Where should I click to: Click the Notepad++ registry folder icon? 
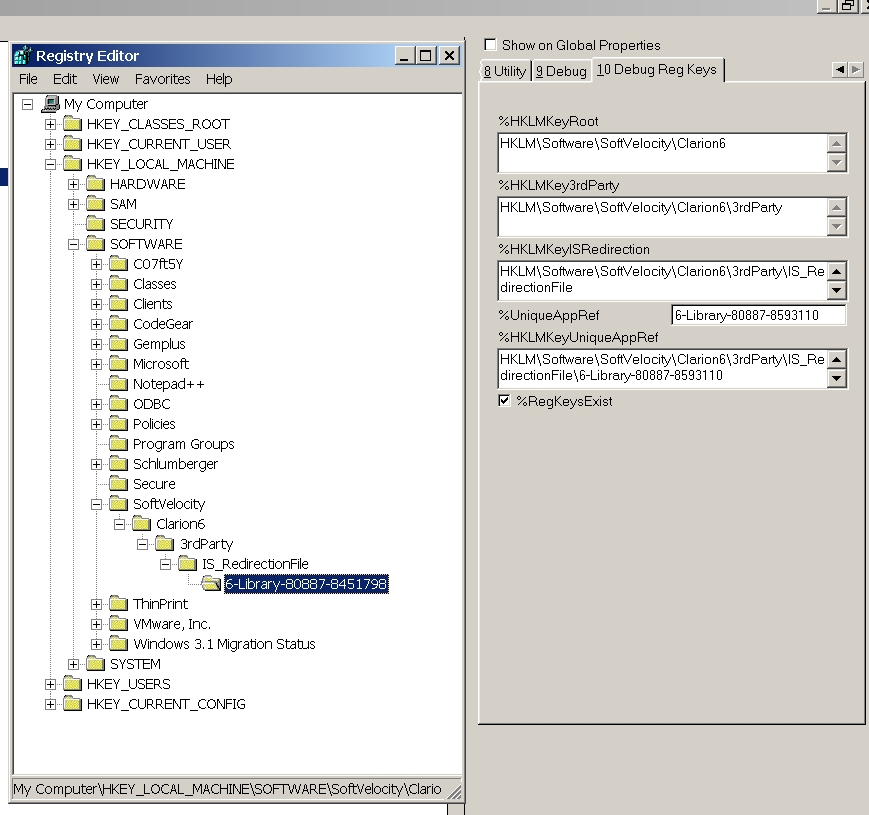pyautogui.click(x=118, y=384)
